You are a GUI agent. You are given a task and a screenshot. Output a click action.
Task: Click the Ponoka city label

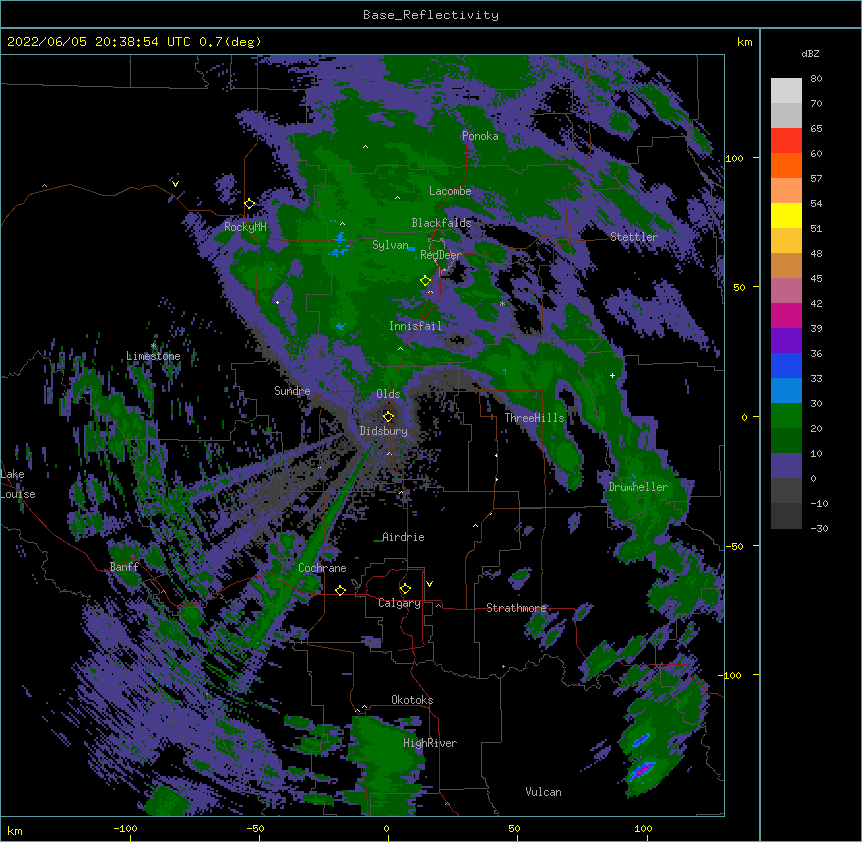(480, 136)
